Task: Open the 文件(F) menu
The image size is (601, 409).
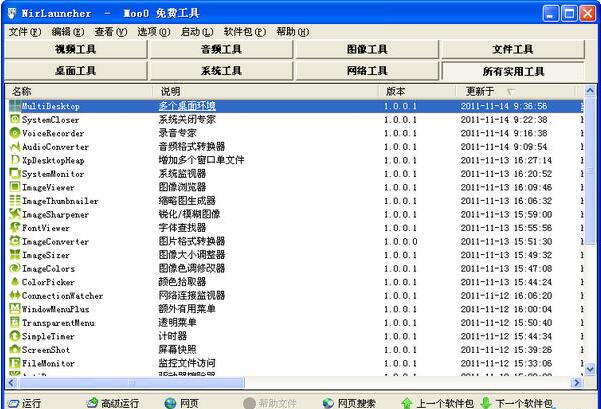Action: pos(24,32)
